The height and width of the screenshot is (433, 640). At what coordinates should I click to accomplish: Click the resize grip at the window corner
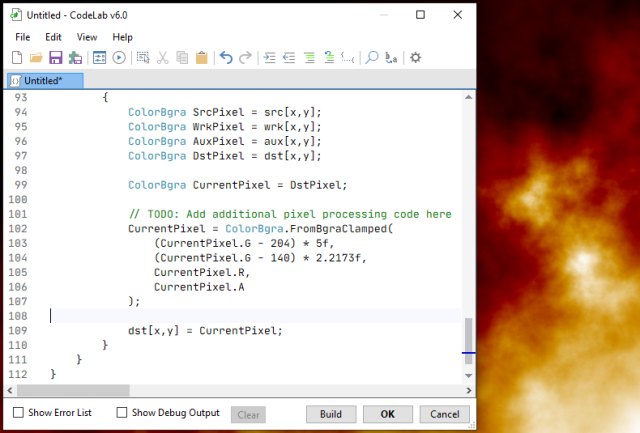(x=471, y=425)
